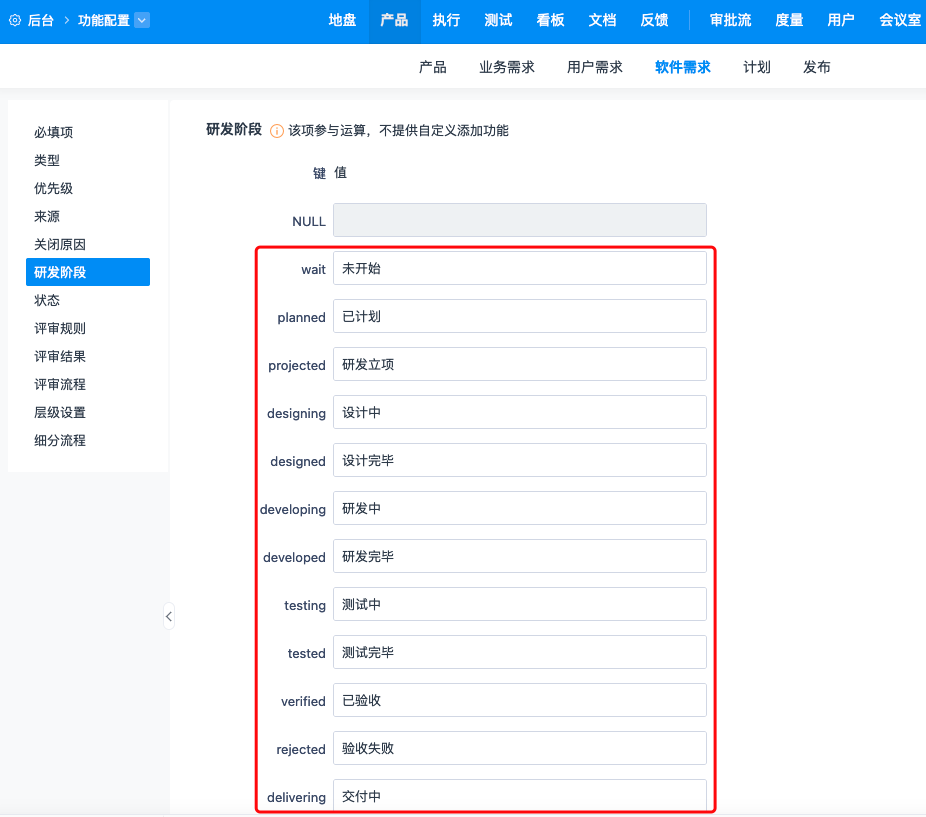The image size is (926, 817).
Task: Click the disabled NULL value field
Action: pos(520,220)
